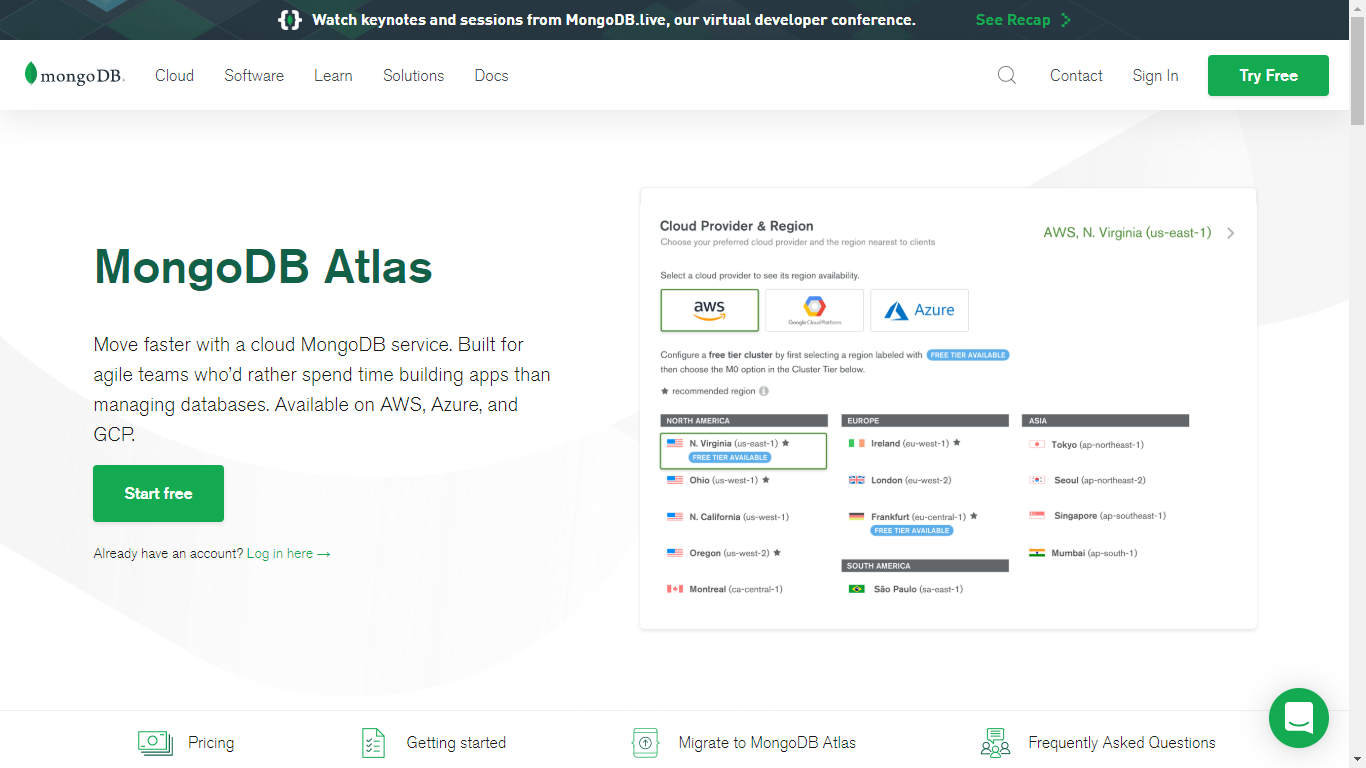Screen dimensions: 1366x768
Task: Click the Ireland flag icon
Action: [857, 443]
